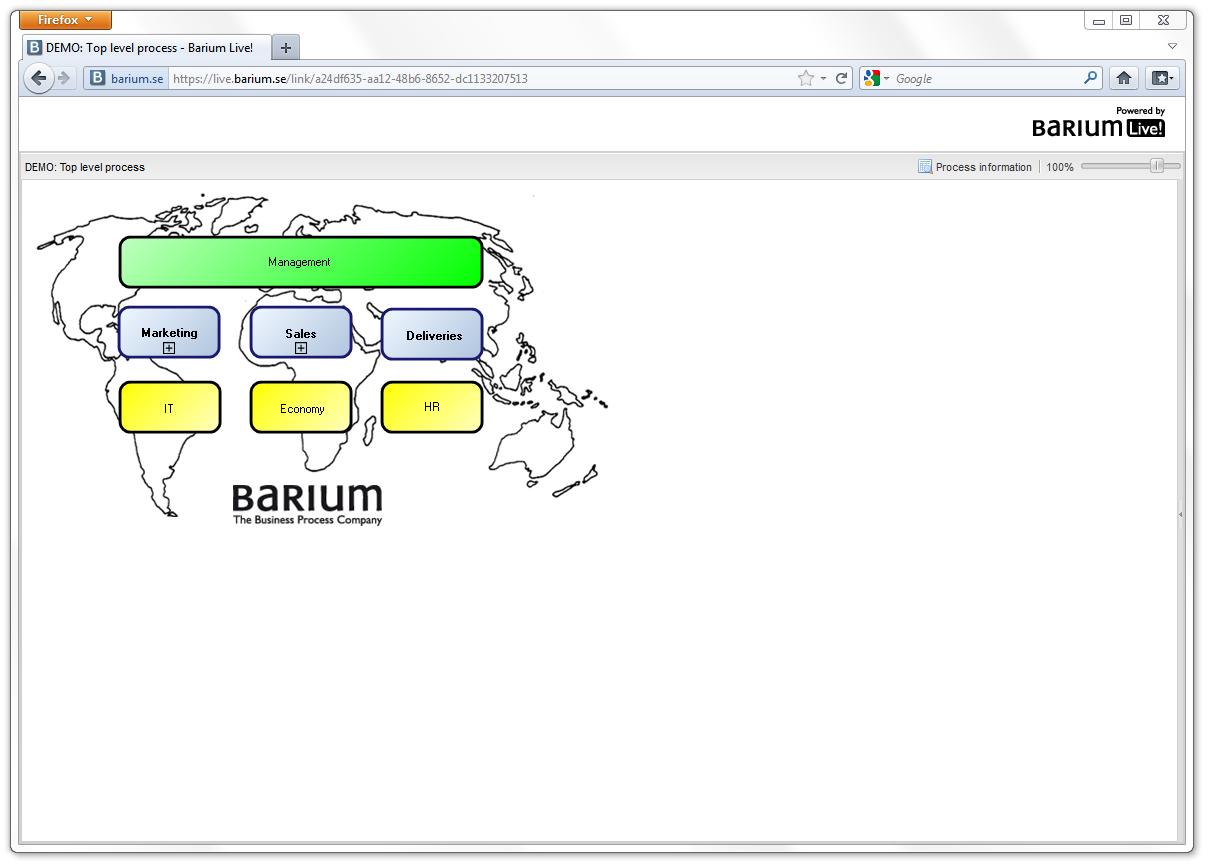The image size is (1209, 865).
Task: Click the green Management process box
Action: (x=300, y=262)
